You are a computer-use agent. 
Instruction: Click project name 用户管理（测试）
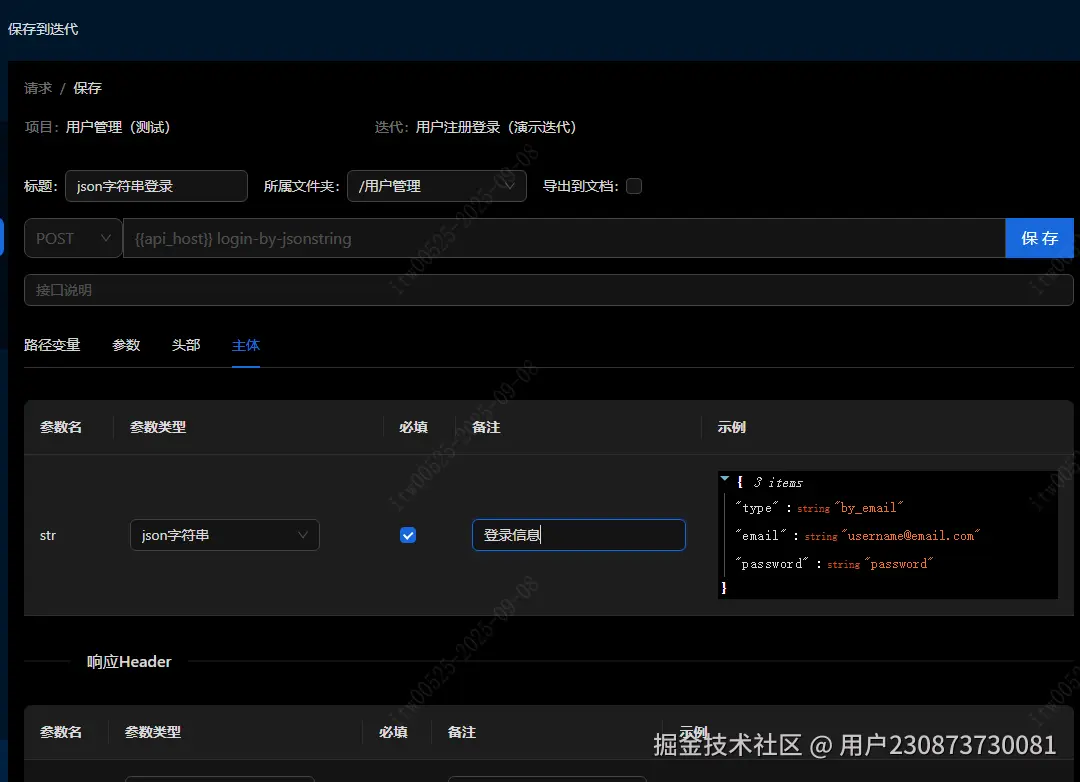[118, 127]
